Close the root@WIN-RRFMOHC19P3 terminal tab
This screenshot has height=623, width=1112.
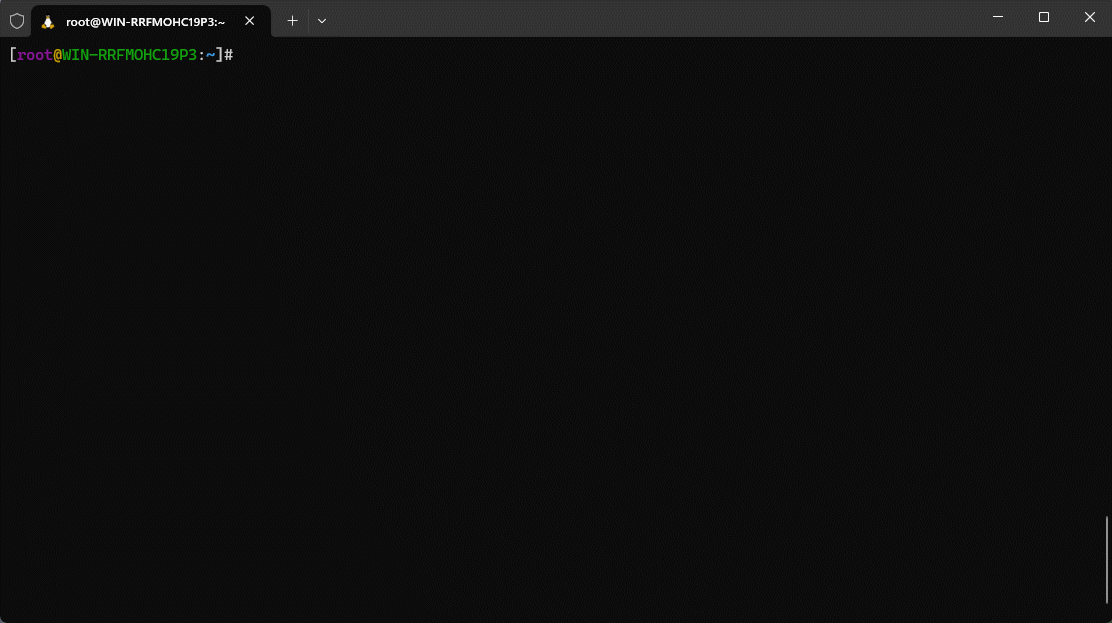(x=249, y=21)
